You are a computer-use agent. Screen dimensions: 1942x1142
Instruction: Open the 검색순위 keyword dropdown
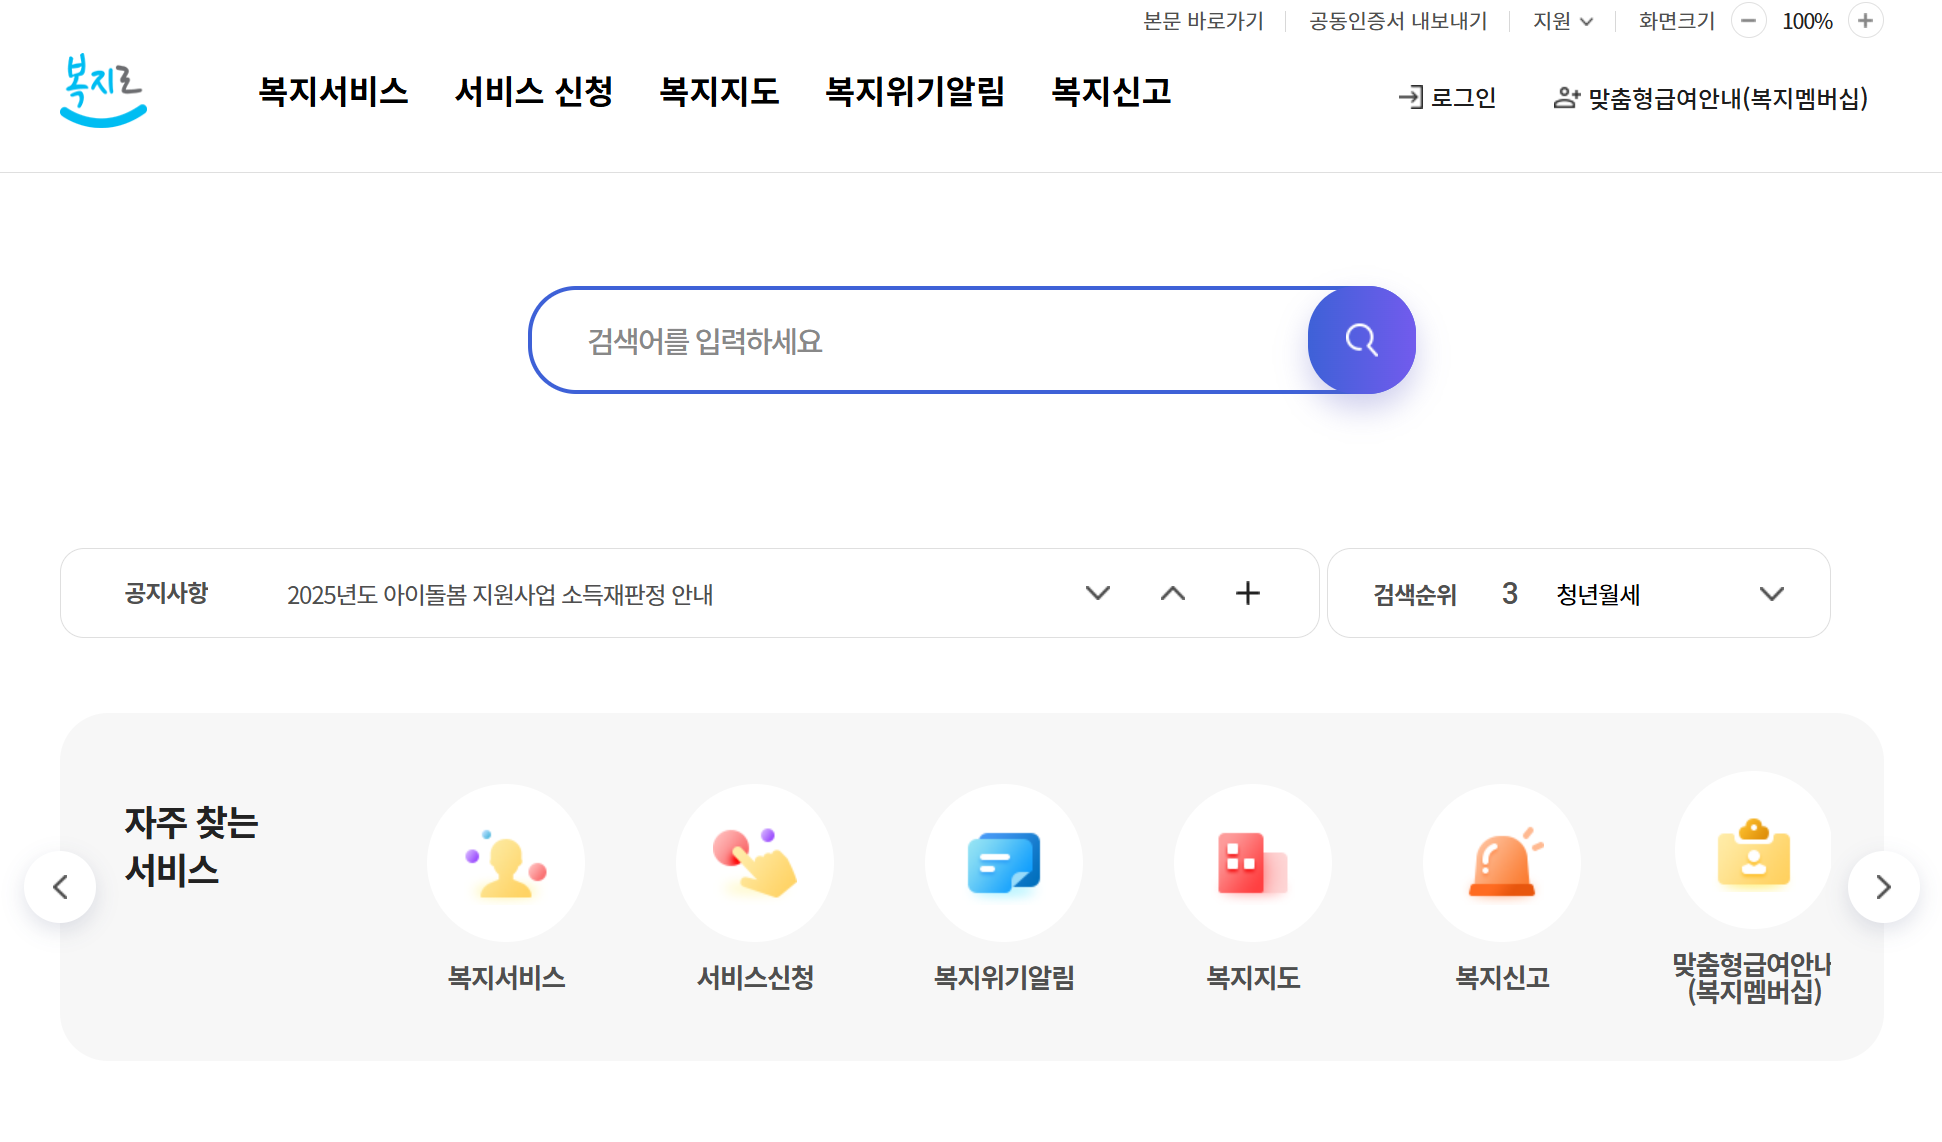click(x=1773, y=593)
